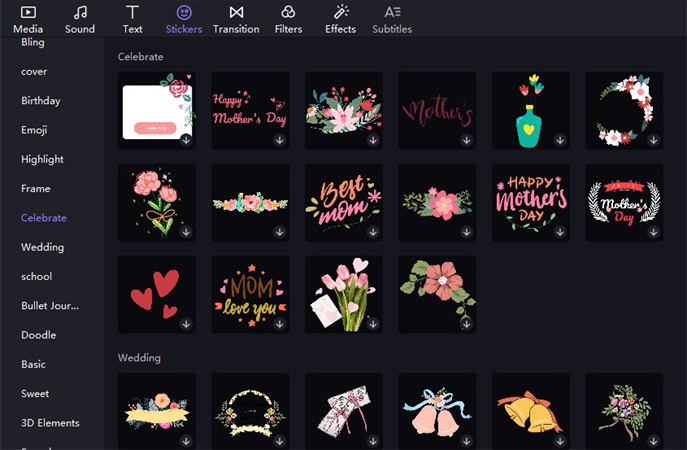Open the Sound tab

tap(80, 20)
